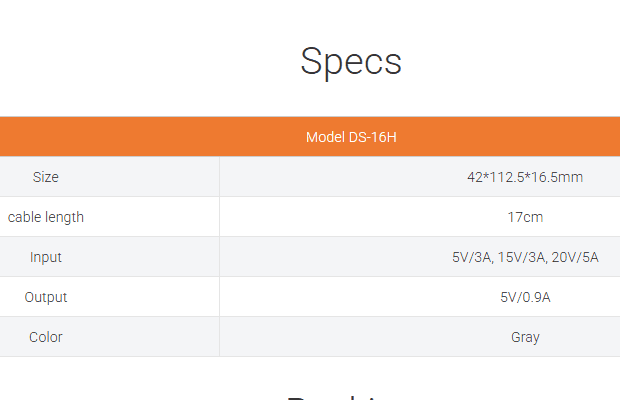The image size is (620, 400).
Task: Click the word length in row label
Action: (x=64, y=217)
